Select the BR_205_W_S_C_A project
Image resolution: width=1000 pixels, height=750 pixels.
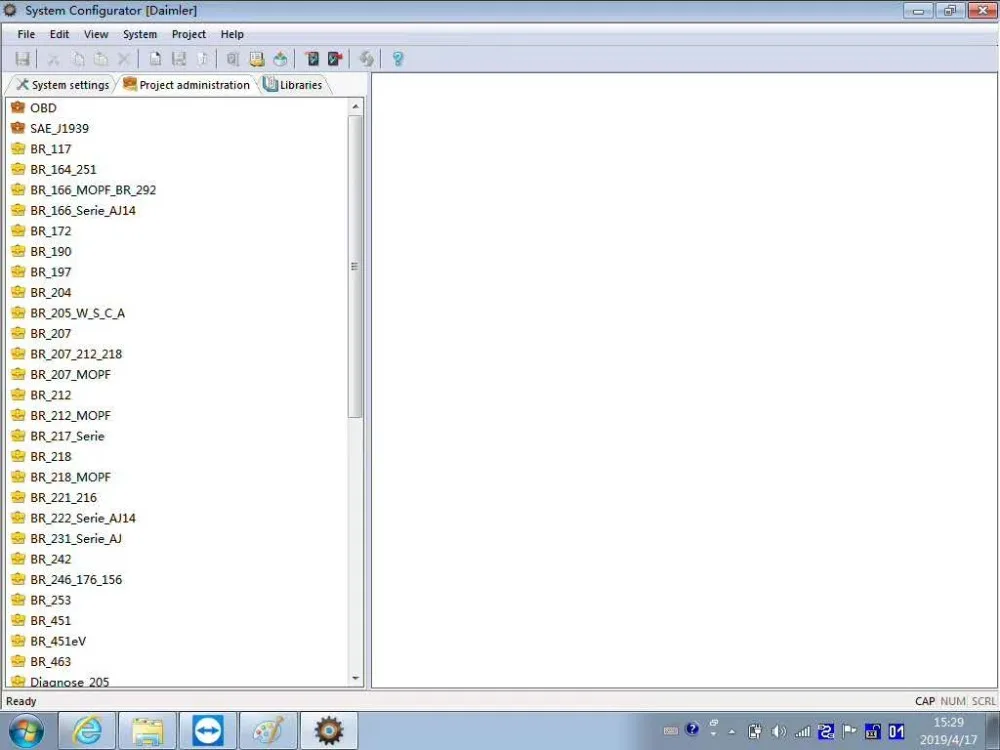pos(78,312)
